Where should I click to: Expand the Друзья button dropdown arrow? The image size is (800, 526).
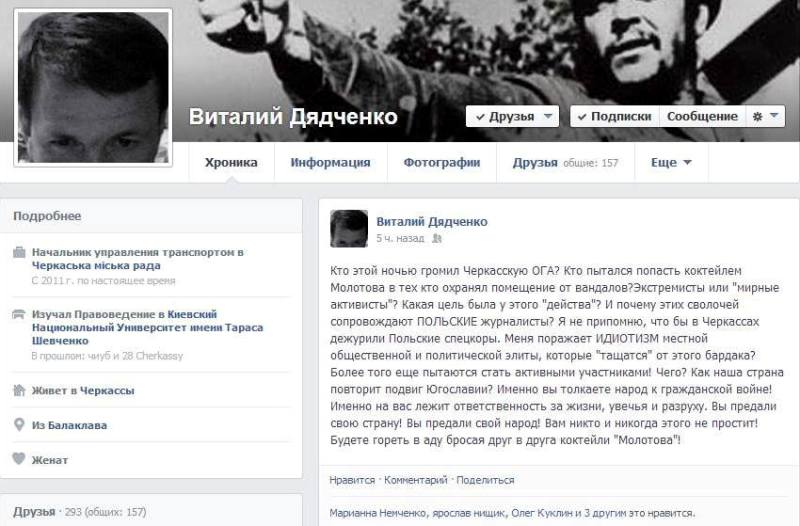pos(548,116)
